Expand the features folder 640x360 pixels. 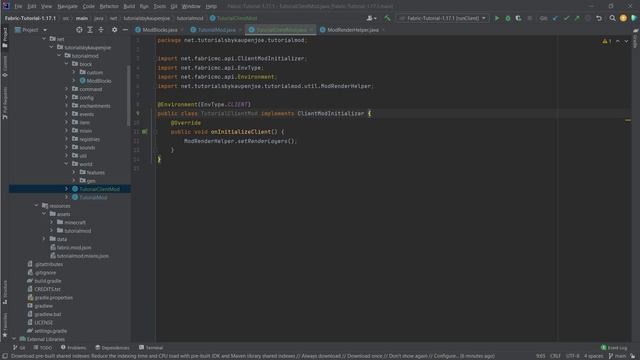point(74,172)
